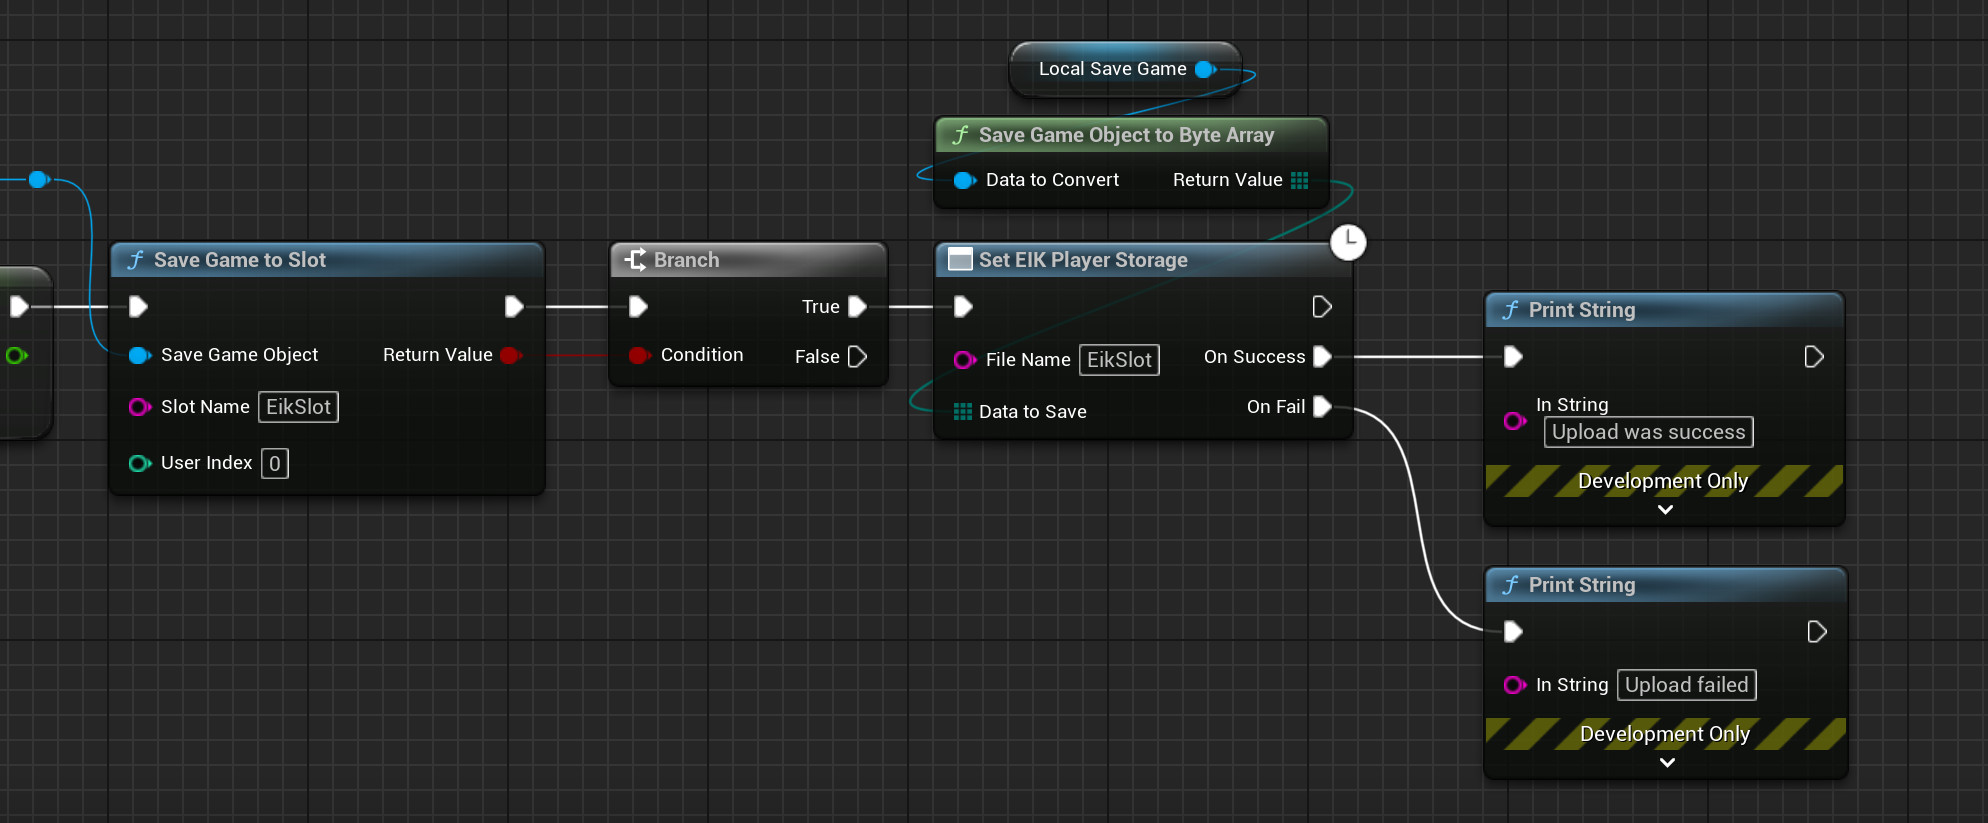Click the red Return Value boolean pin

pyautogui.click(x=510, y=355)
